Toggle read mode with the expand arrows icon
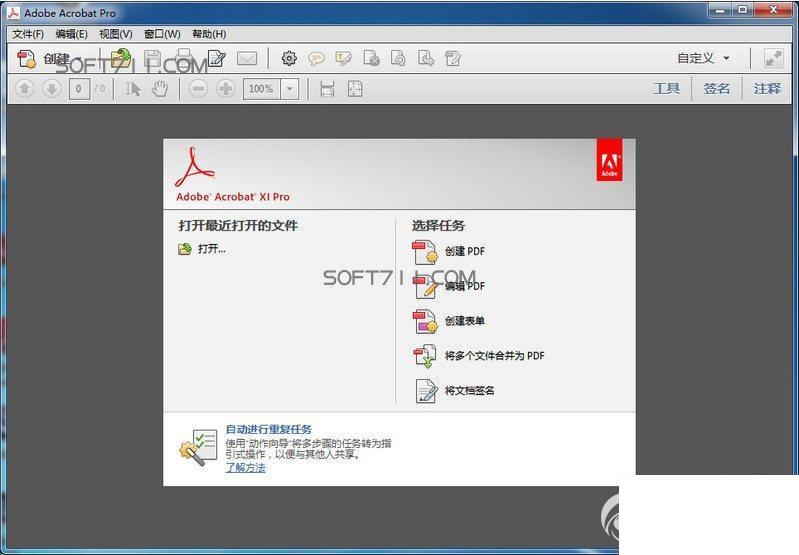The width and height of the screenshot is (799, 555). click(x=774, y=58)
